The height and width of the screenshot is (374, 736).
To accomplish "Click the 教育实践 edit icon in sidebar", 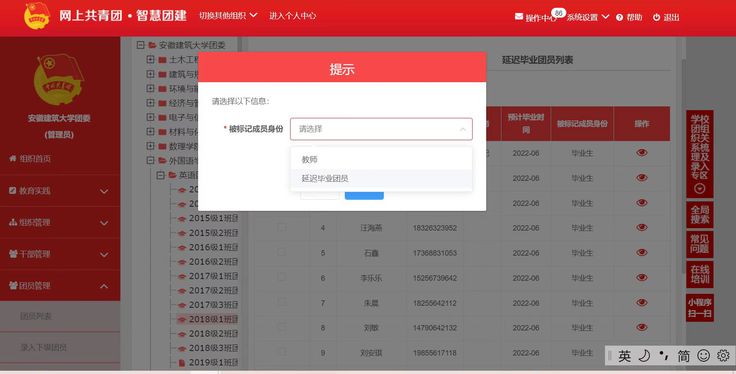I will point(13,191).
